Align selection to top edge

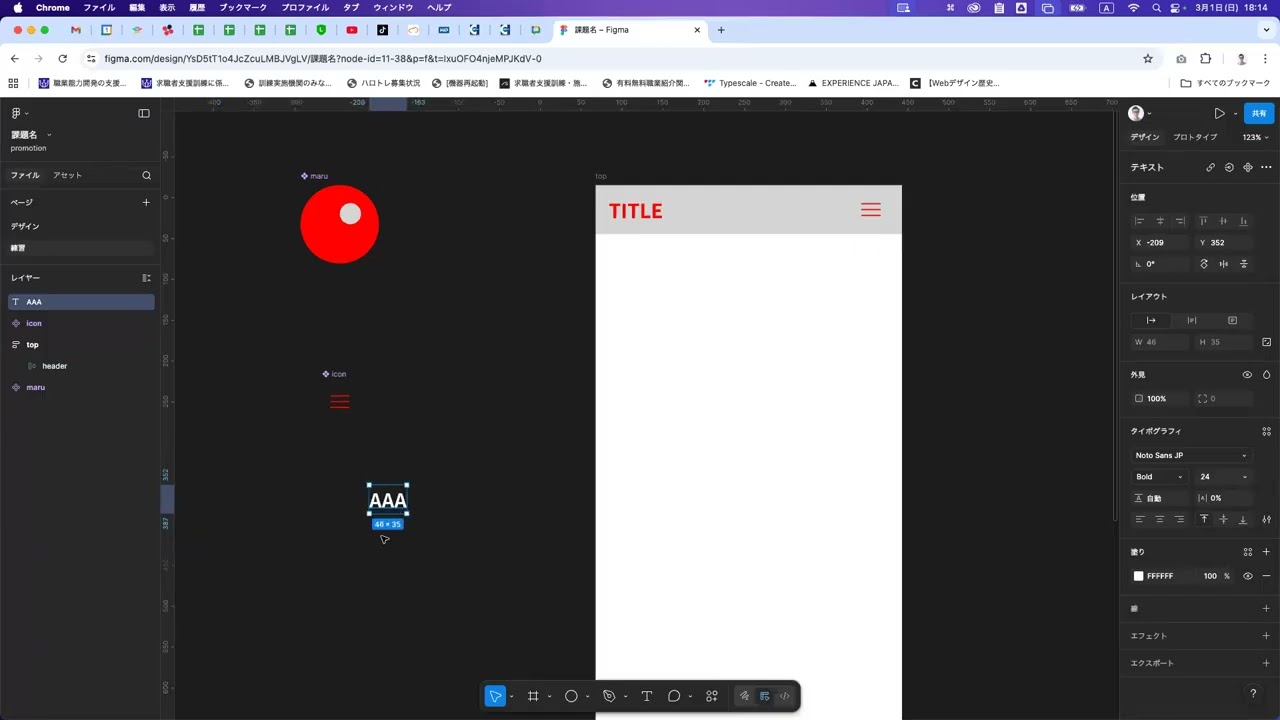[1203, 221]
